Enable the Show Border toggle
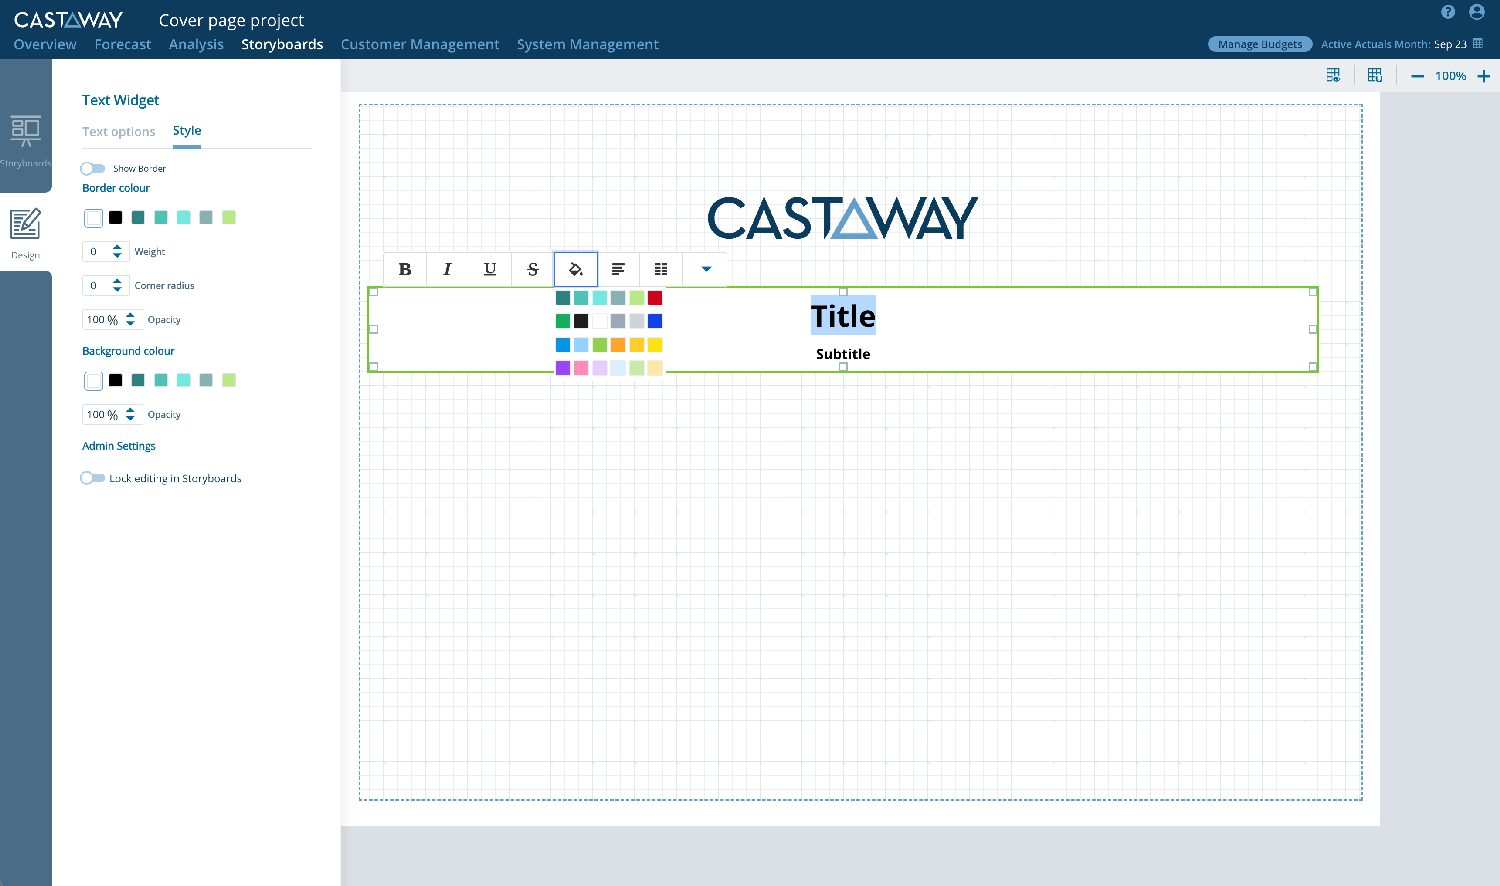1500x886 pixels. click(93, 168)
